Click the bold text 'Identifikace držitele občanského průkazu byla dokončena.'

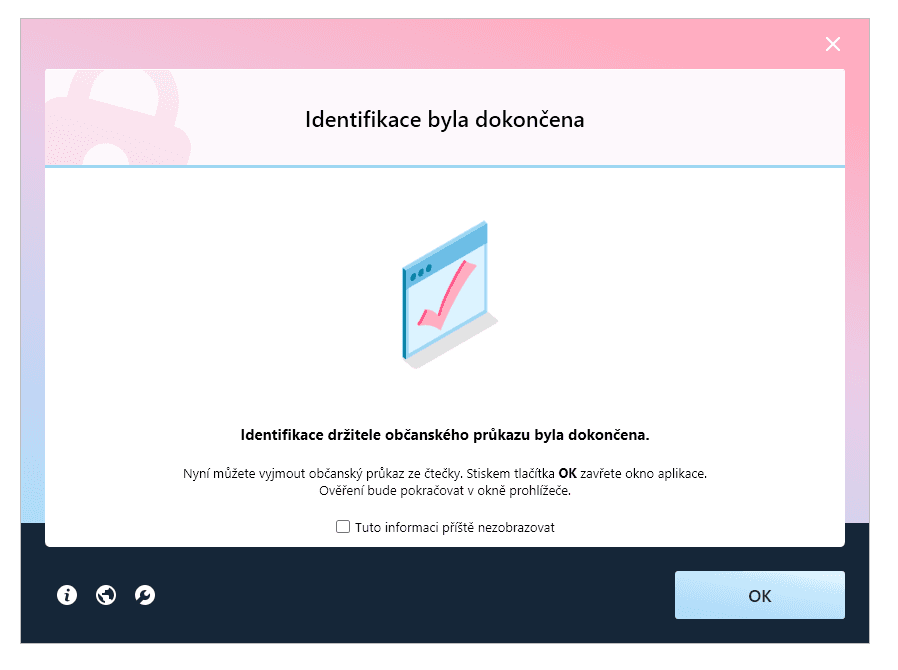coord(444,435)
